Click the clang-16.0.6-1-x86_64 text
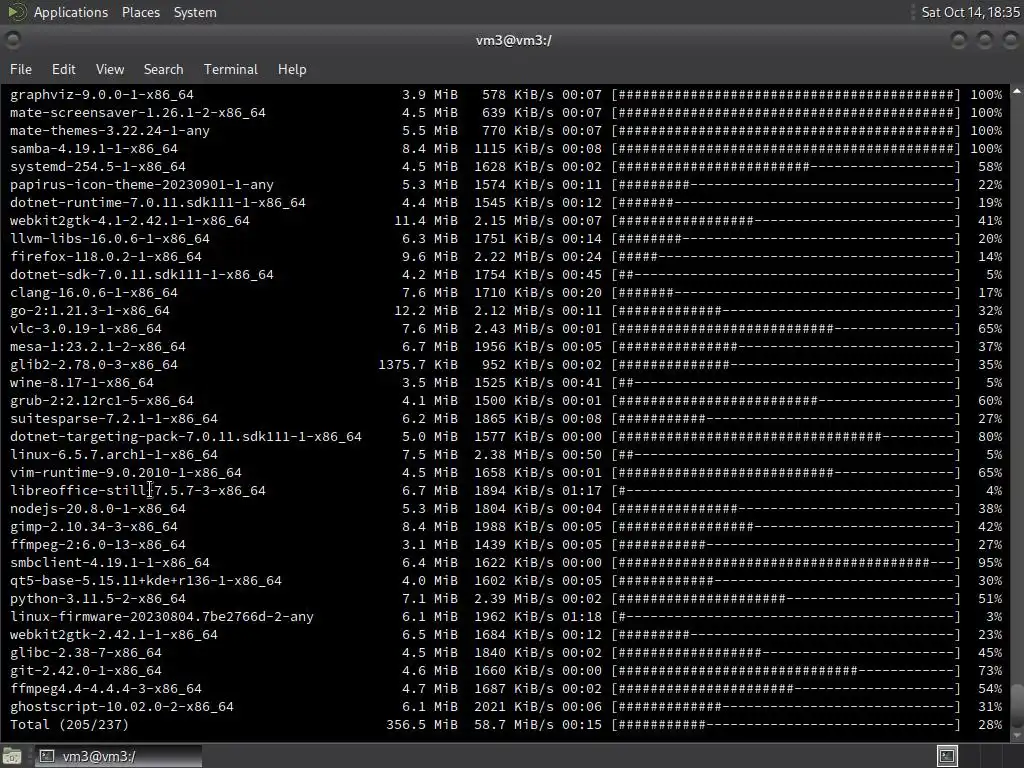This screenshot has height=768, width=1024. (94, 293)
